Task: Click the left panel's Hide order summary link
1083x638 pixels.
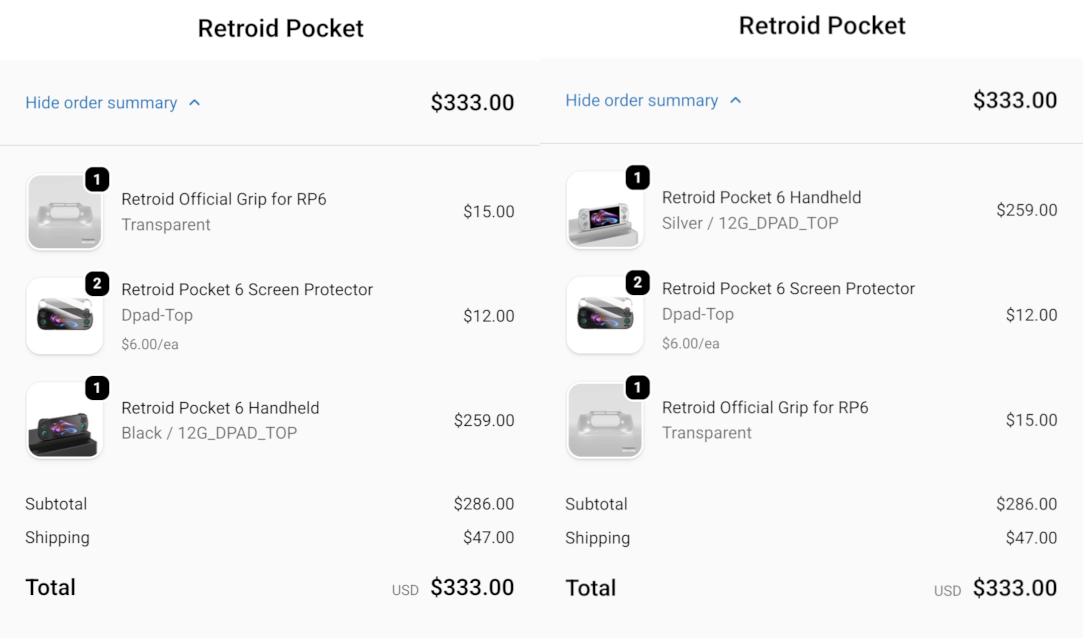Action: (x=101, y=103)
